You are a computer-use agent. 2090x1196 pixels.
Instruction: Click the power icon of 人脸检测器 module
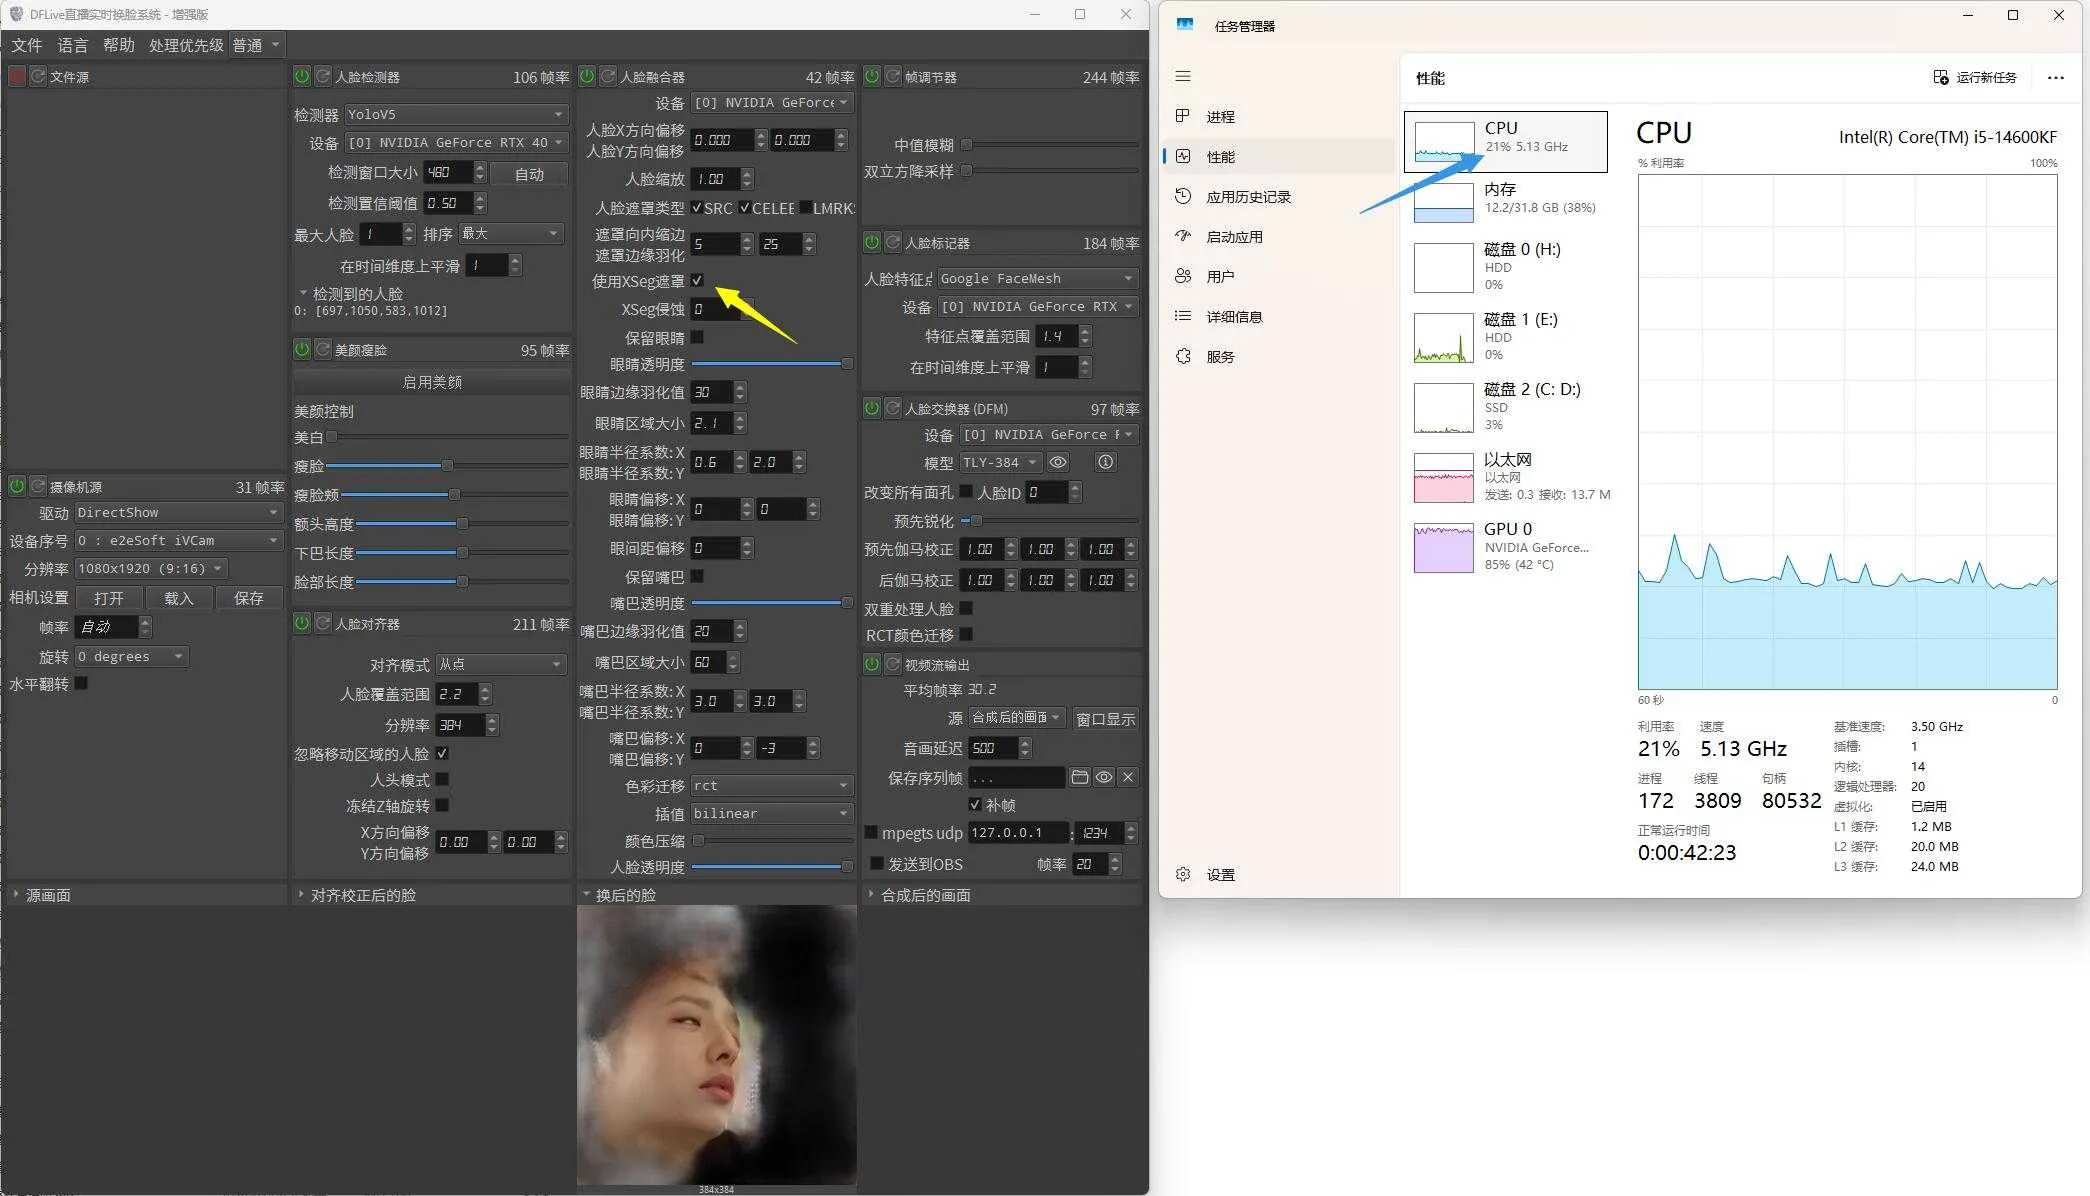pyautogui.click(x=302, y=76)
